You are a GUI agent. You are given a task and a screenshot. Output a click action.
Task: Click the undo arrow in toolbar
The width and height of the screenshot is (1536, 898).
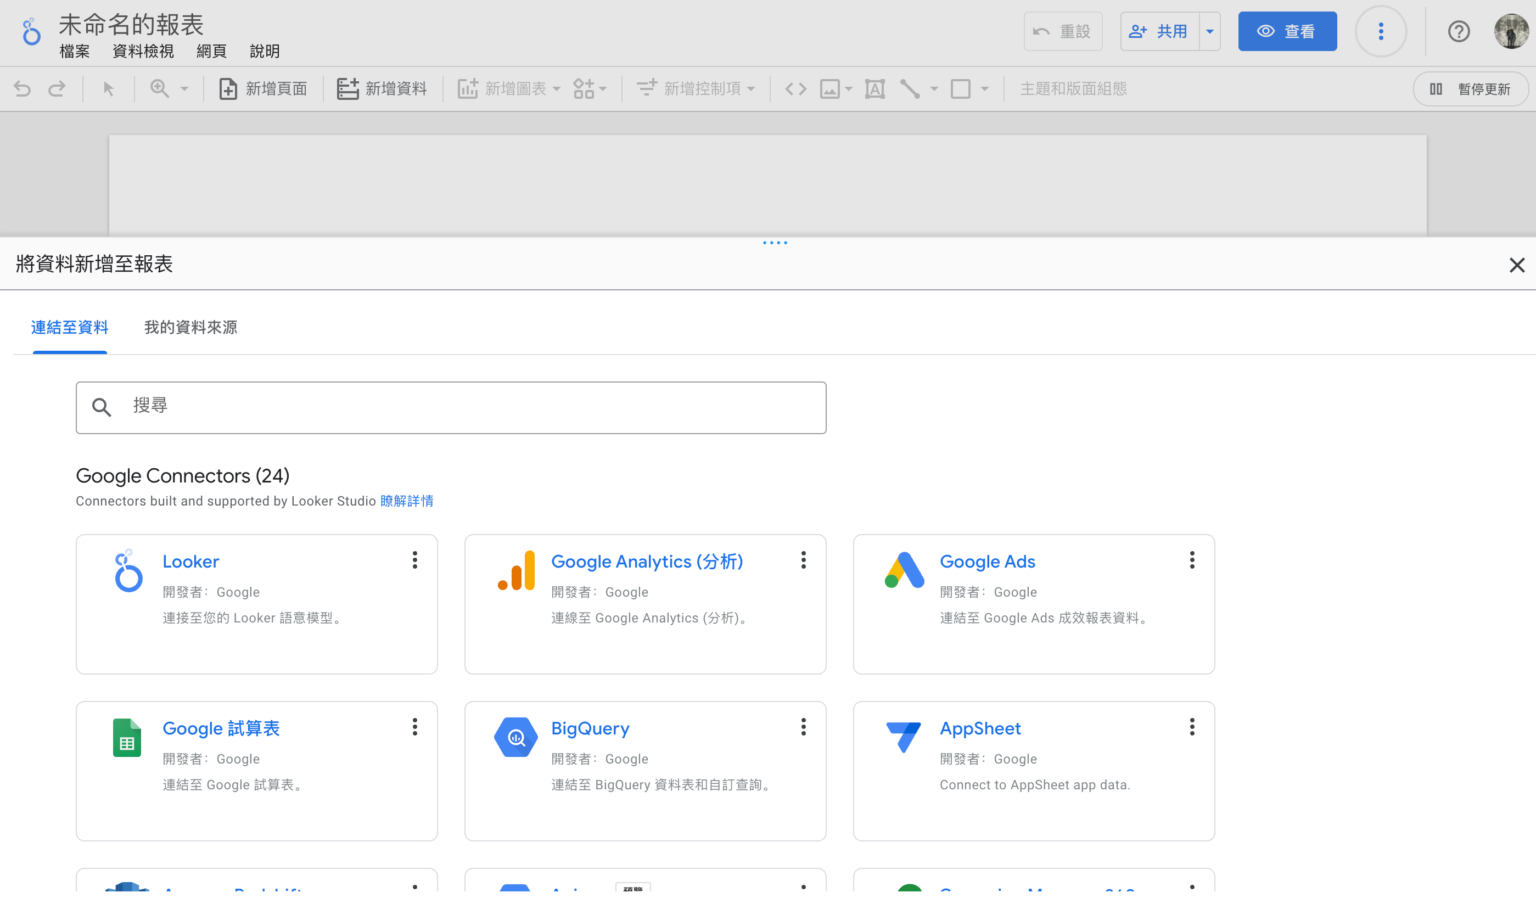(x=22, y=89)
